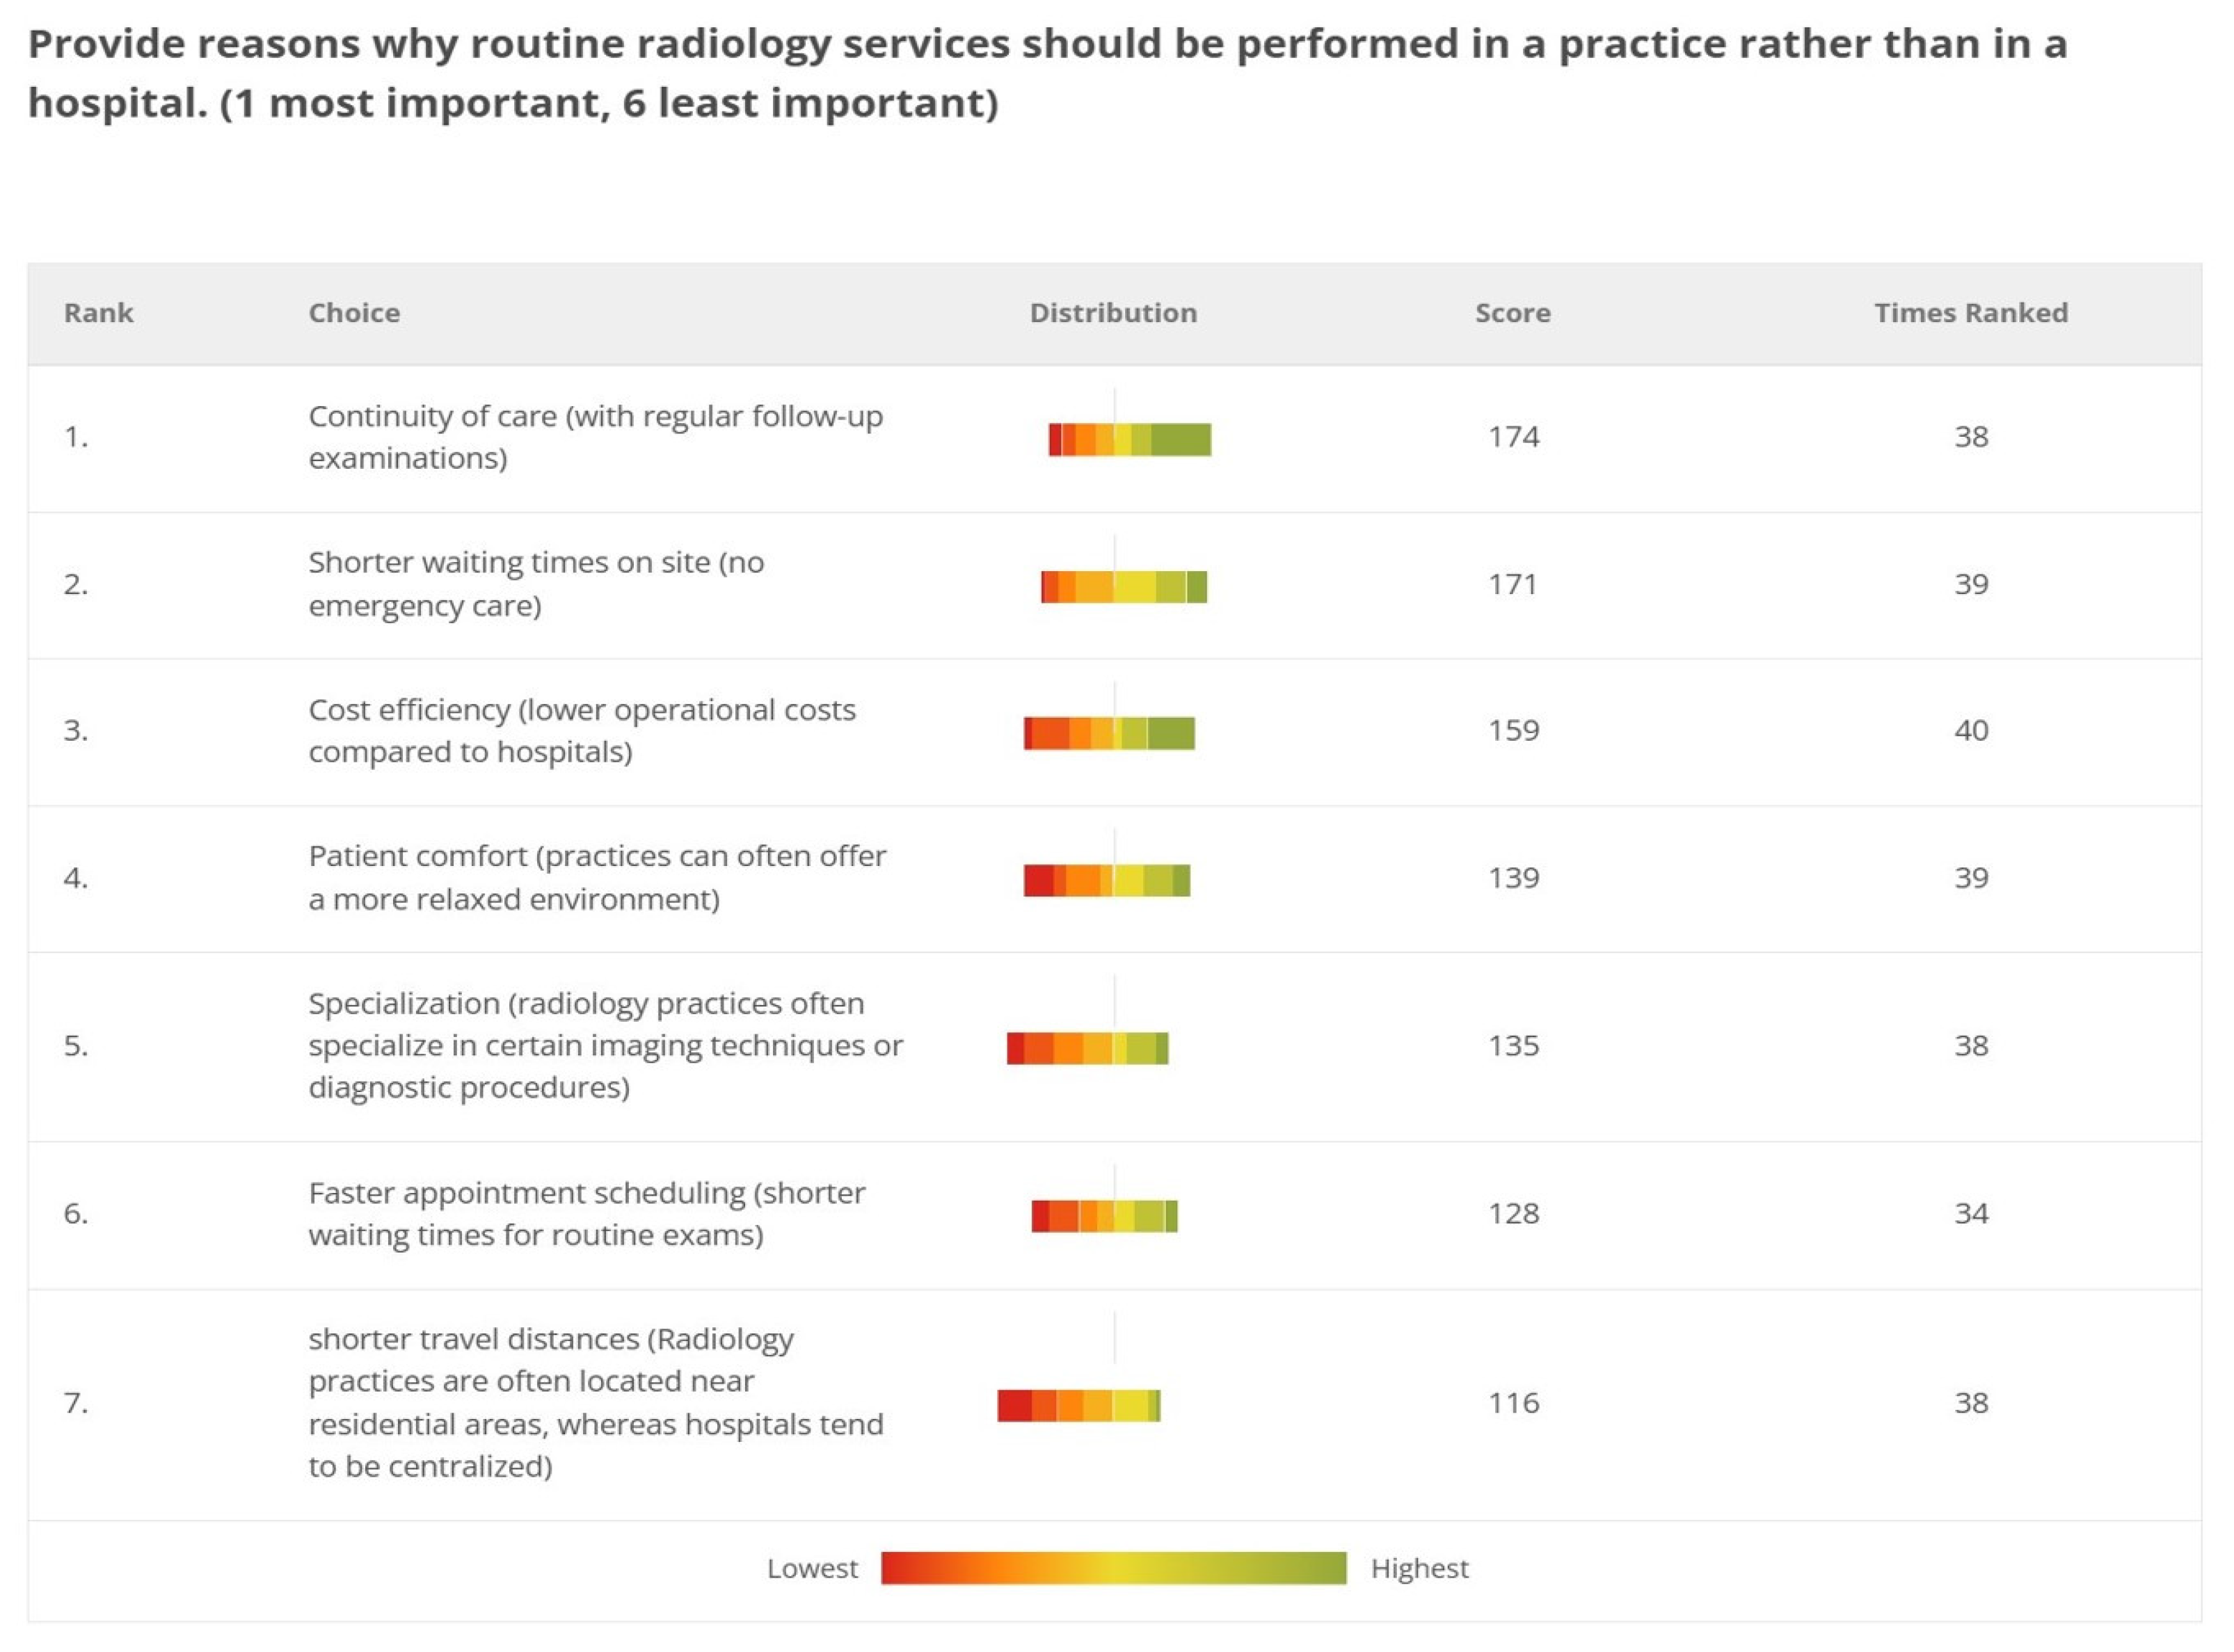Select the Shorter waiting times distribution bar

tap(1123, 586)
